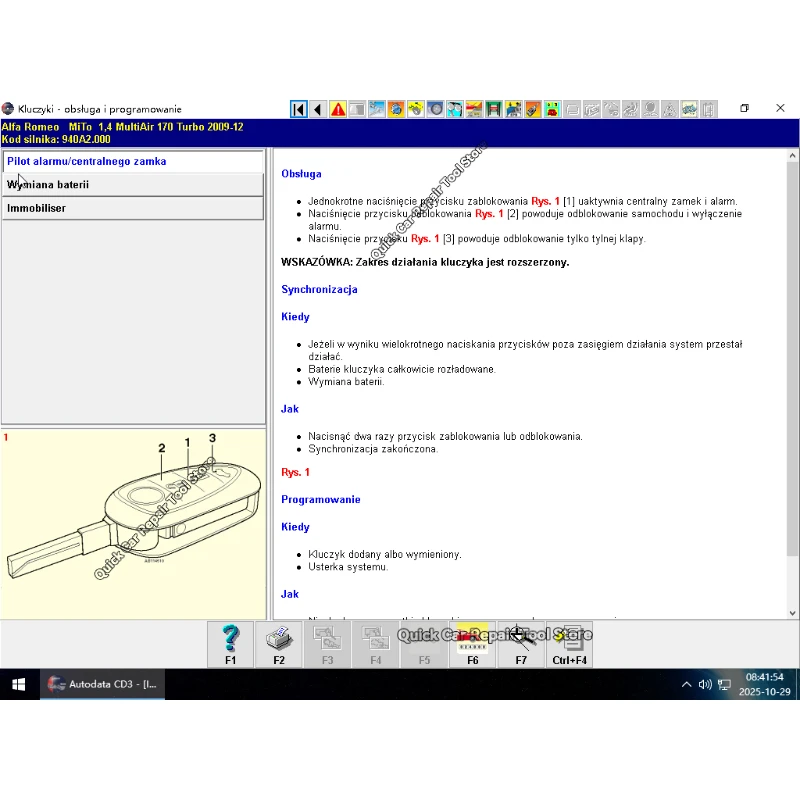Open the Wymiana baterii section
The width and height of the screenshot is (800, 800).
click(x=133, y=185)
